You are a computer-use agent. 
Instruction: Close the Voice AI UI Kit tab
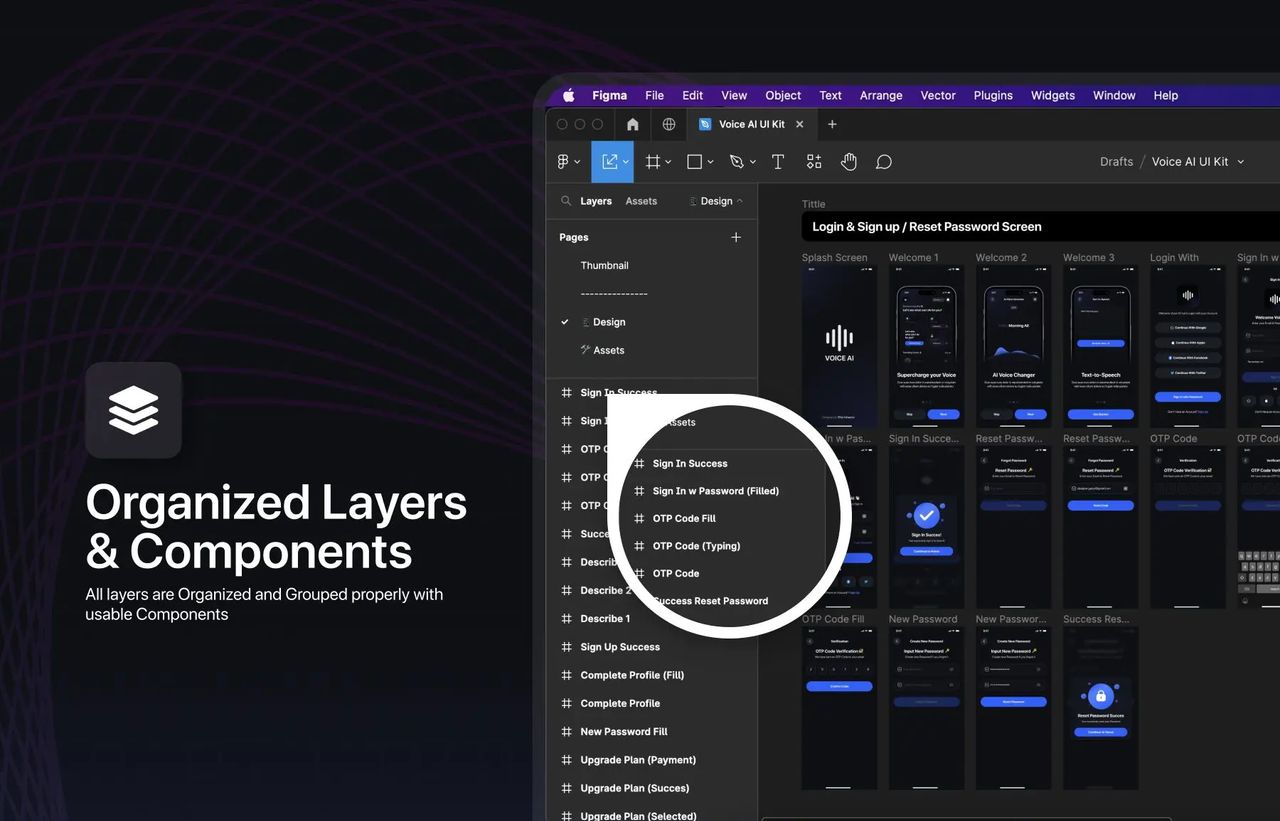[799, 125]
